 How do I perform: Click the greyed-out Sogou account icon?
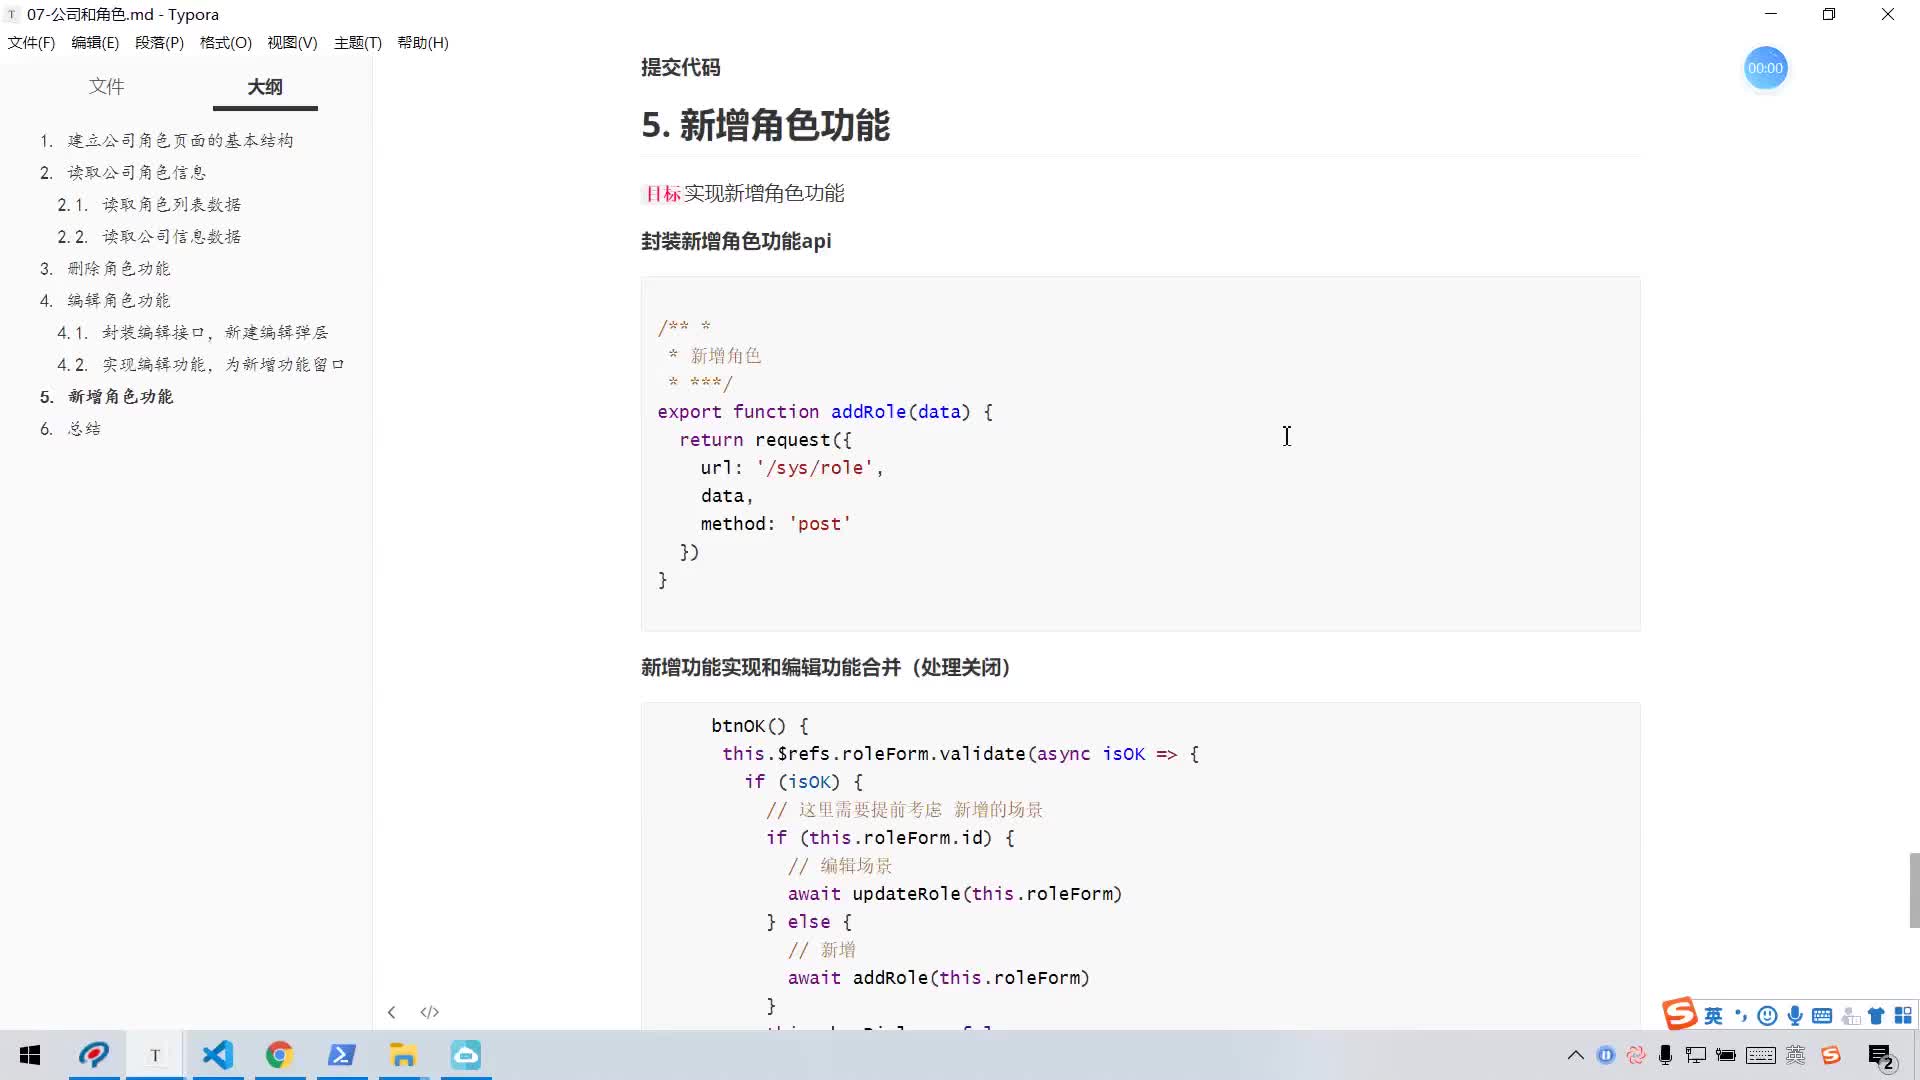click(x=1850, y=1016)
